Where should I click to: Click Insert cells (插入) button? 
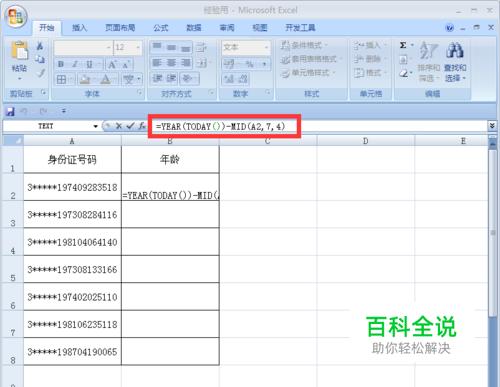(x=371, y=45)
